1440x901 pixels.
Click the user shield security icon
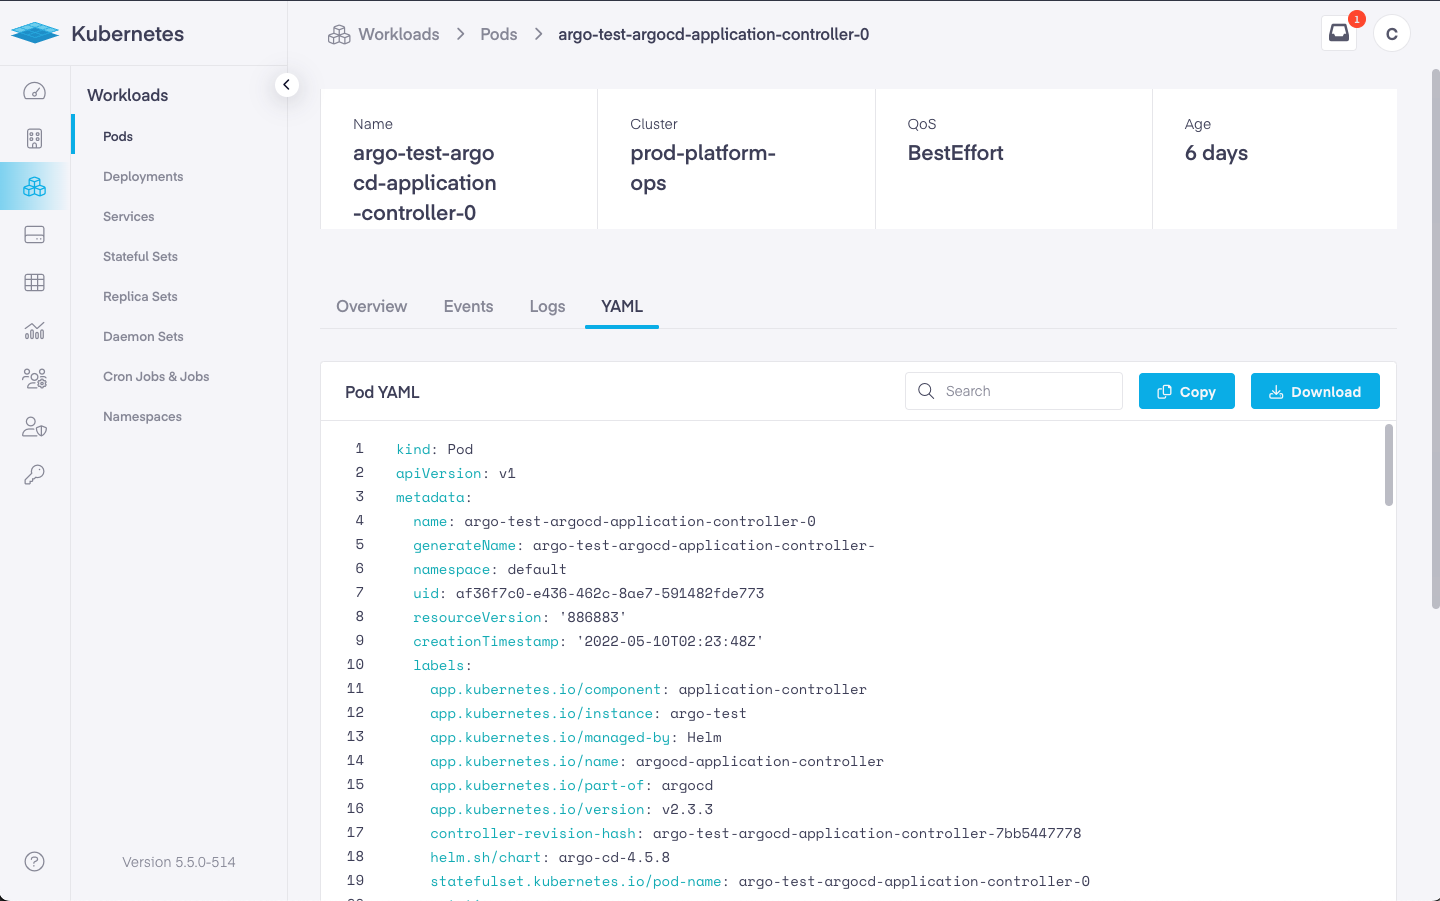35,427
